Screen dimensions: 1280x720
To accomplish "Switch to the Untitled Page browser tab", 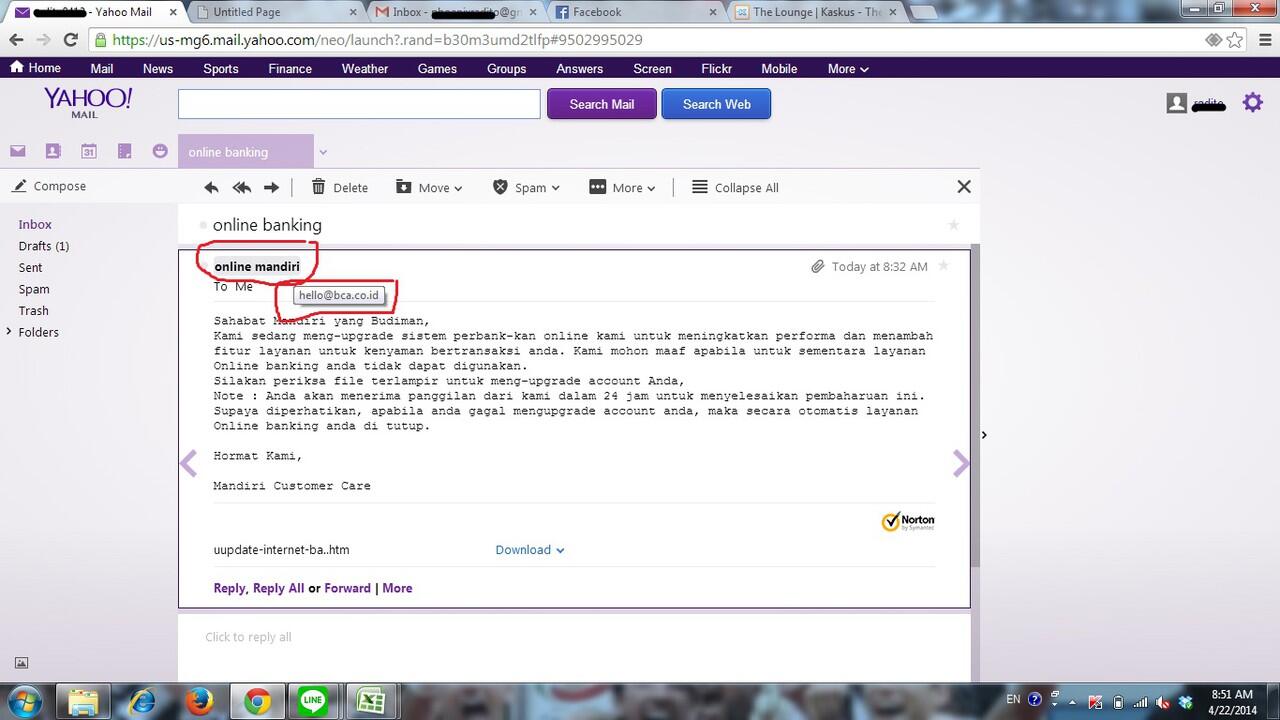I will pos(278,12).
